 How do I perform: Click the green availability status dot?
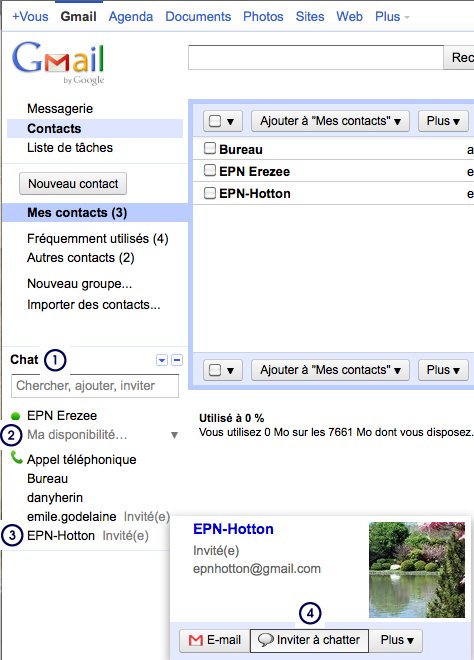(x=16, y=416)
